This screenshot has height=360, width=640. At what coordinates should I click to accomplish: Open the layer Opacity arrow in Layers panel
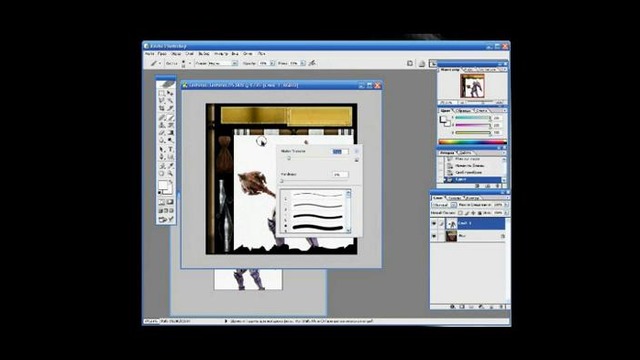pyautogui.click(x=506, y=205)
